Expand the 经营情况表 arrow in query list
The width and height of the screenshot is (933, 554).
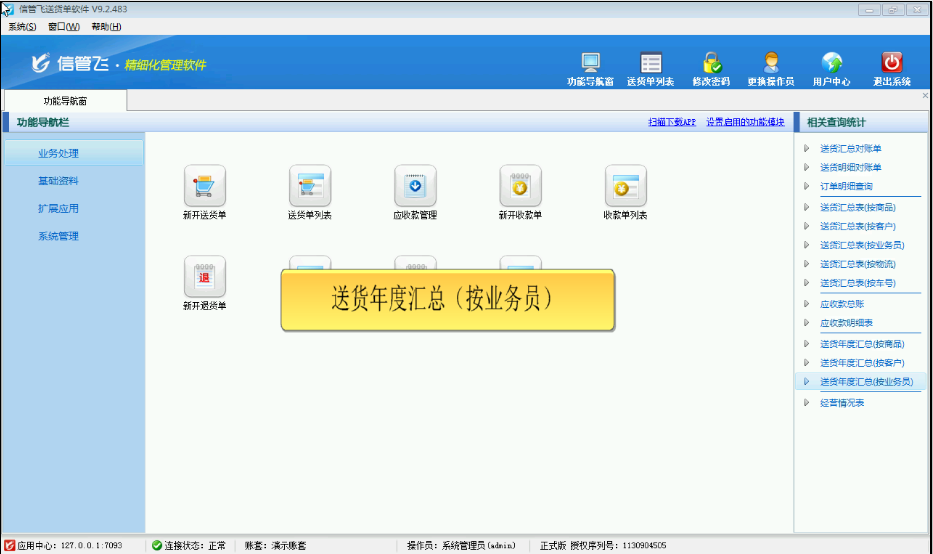[x=807, y=403]
